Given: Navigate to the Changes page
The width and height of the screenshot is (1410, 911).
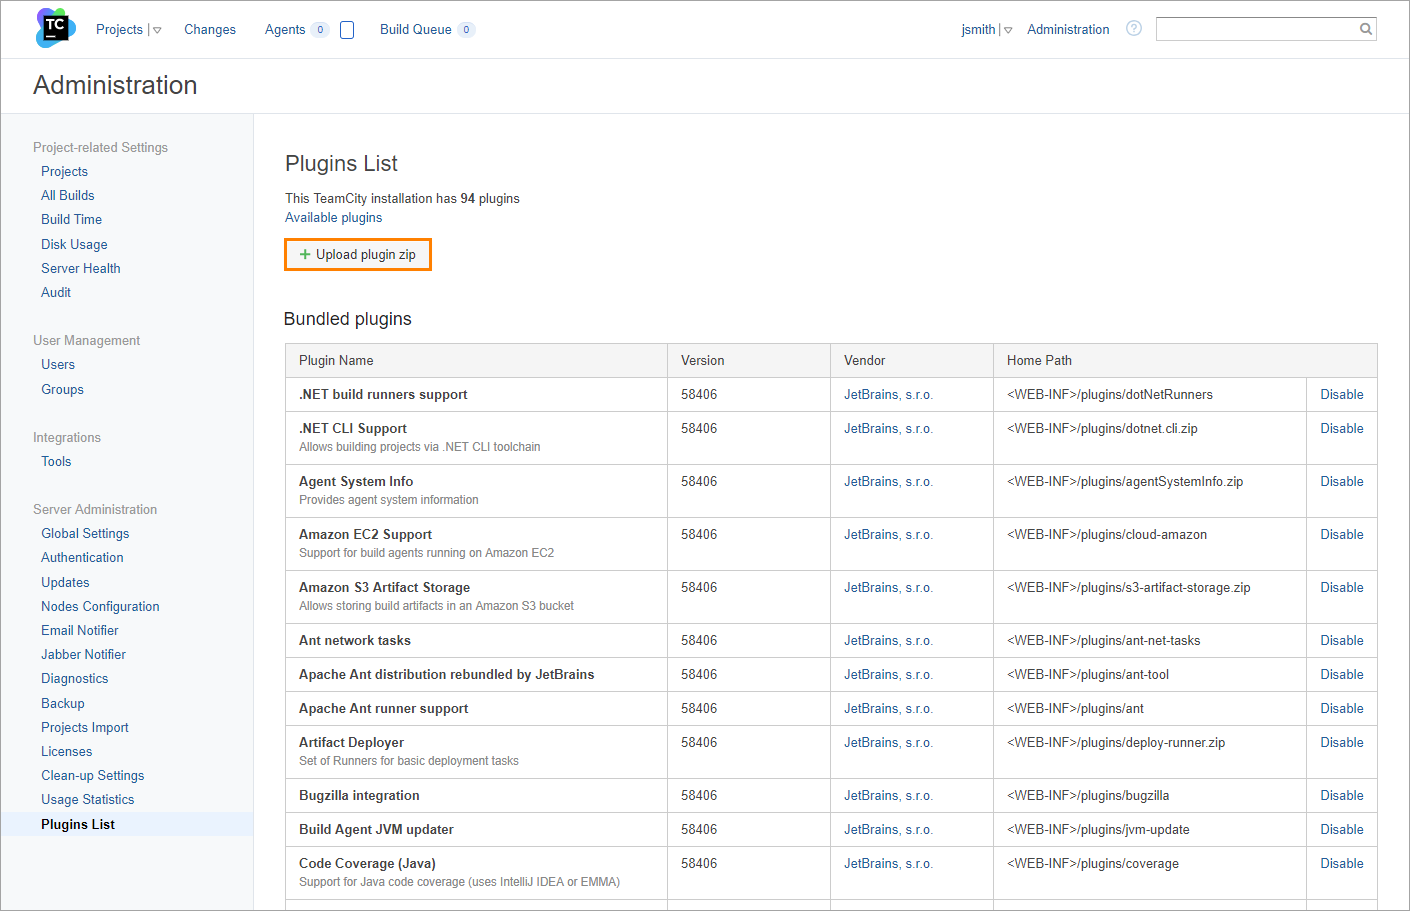Looking at the screenshot, I should [x=209, y=29].
